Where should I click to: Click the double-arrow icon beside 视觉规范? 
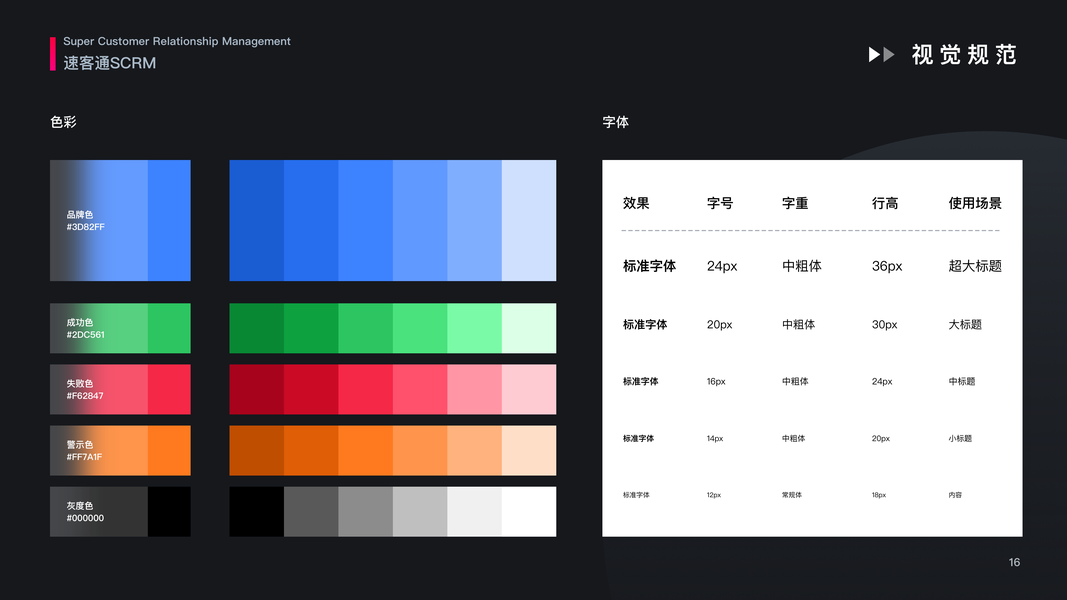[x=881, y=54]
